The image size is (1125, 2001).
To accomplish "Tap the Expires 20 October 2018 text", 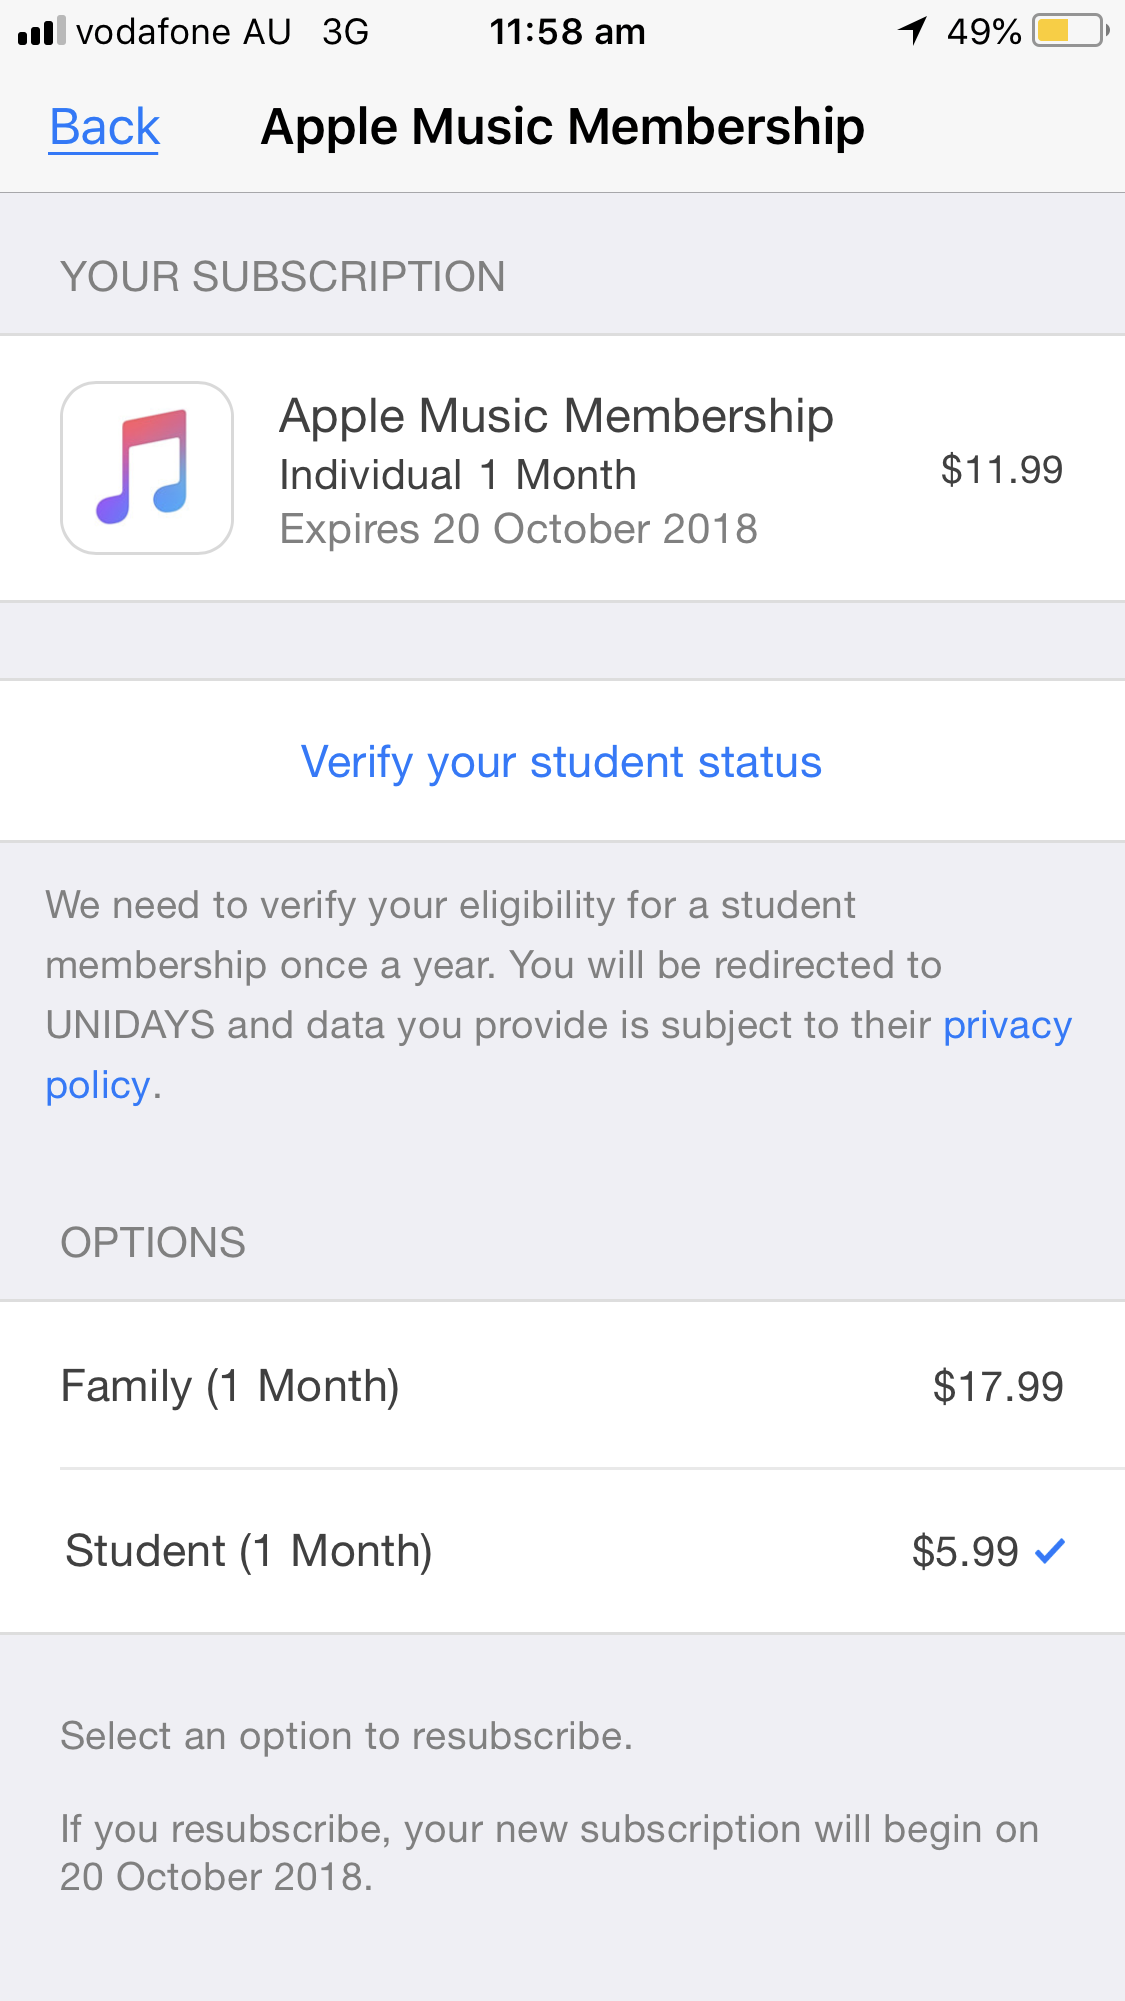I will [518, 529].
